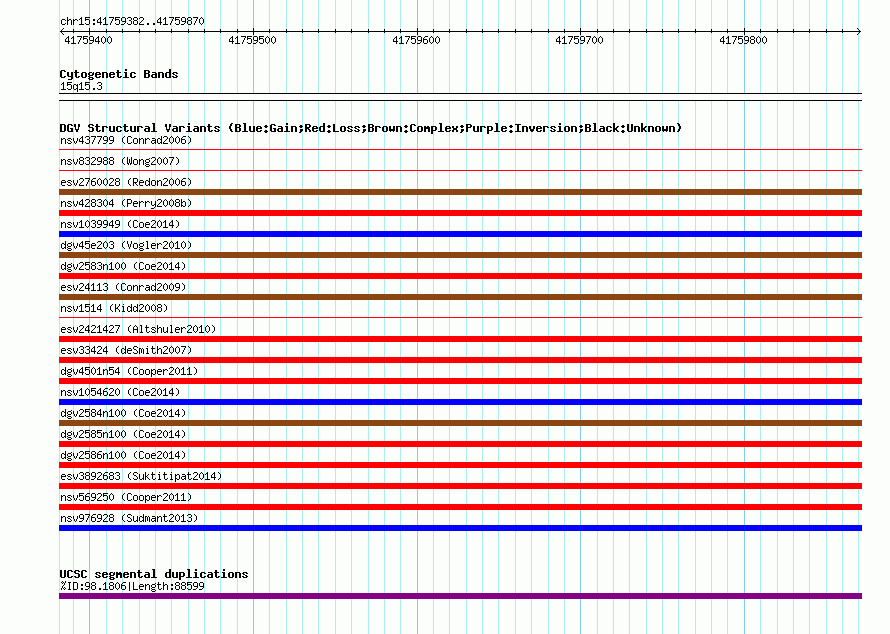Viewport: 890px width, 634px height.
Task: Click the blue bar under nsv976928
Action: 460,528
